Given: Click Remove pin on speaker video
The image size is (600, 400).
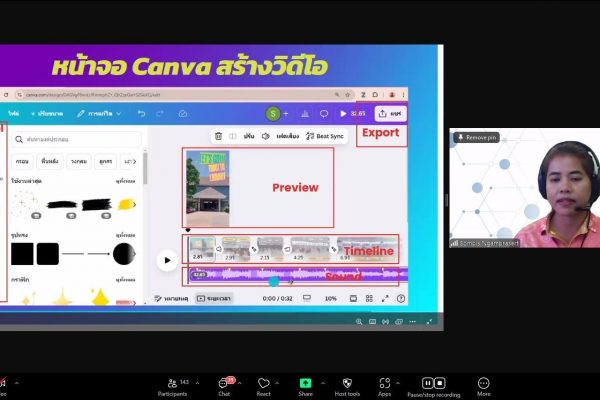Looking at the screenshot, I should (x=477, y=137).
